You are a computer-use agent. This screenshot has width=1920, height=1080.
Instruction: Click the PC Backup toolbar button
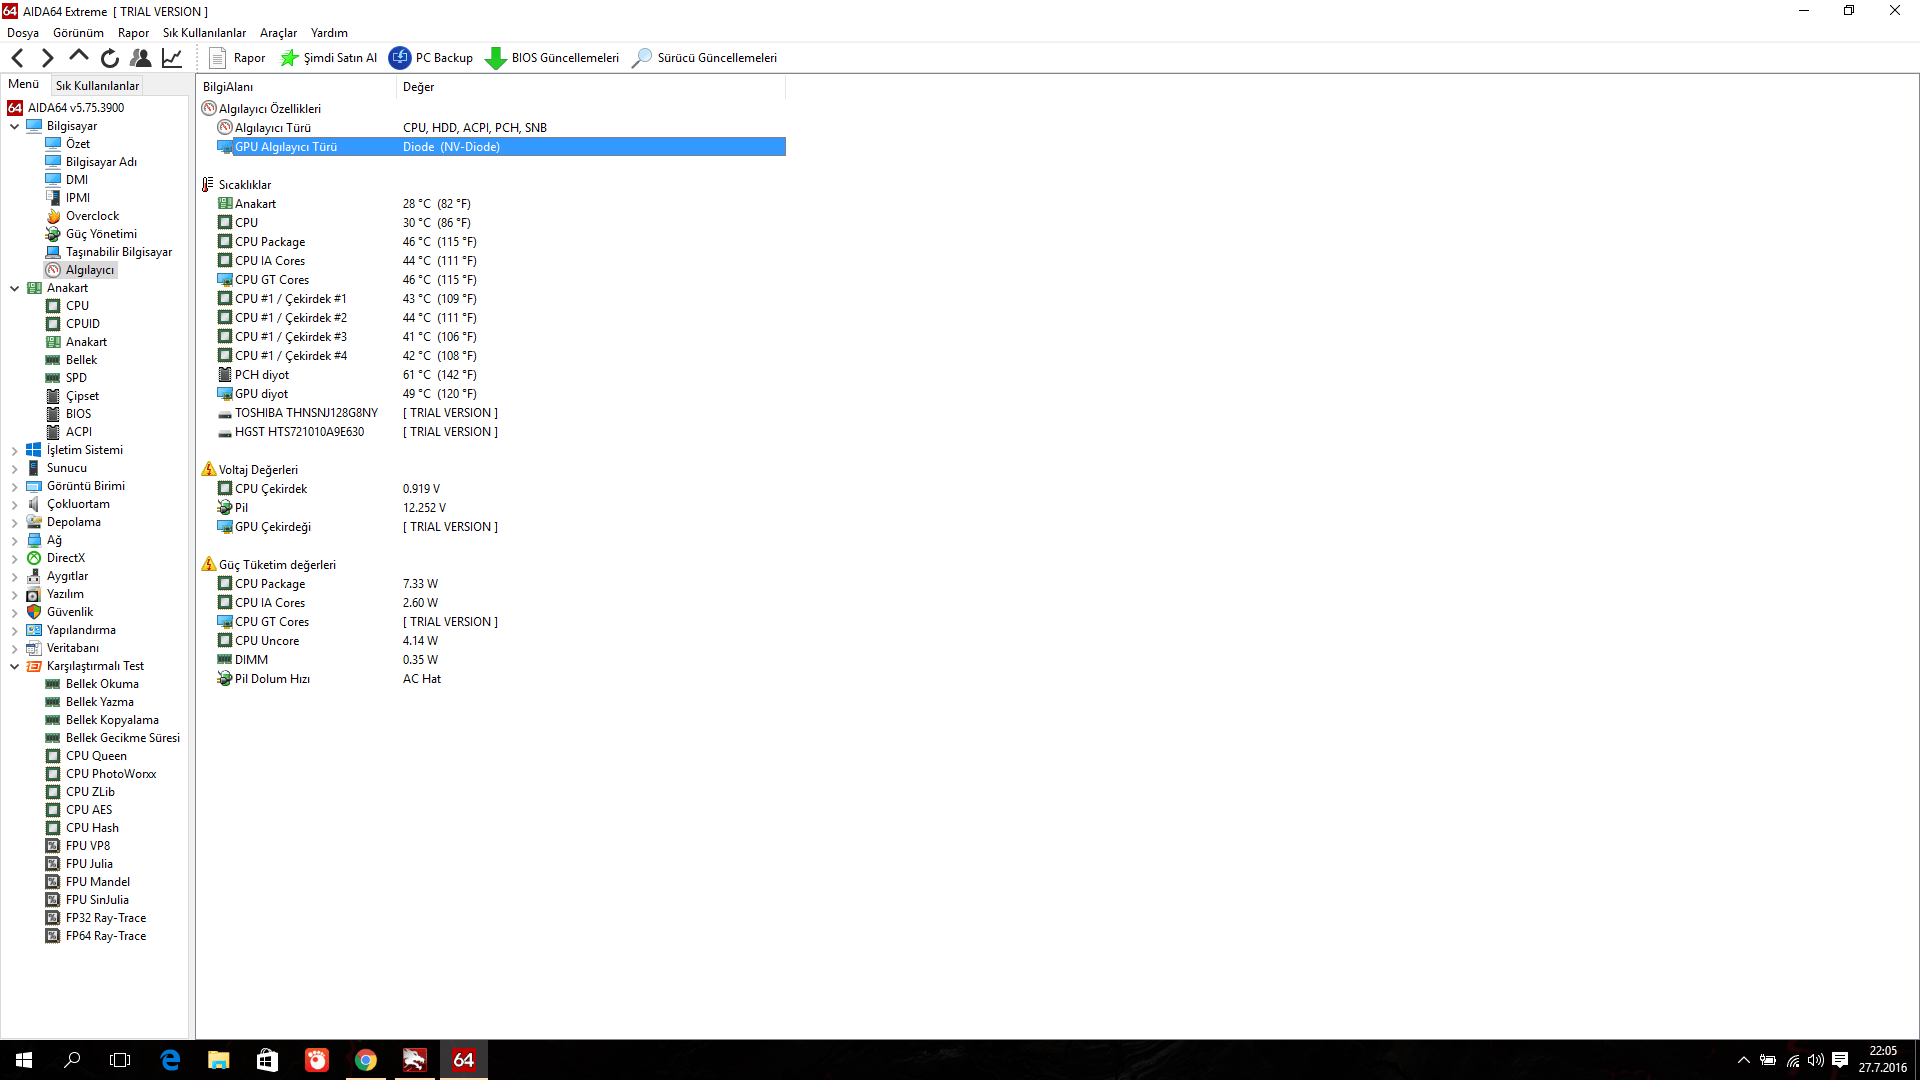coord(431,58)
